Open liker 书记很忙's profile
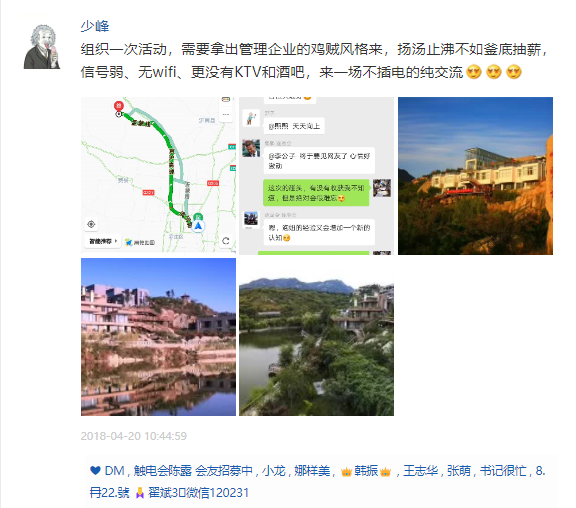This screenshot has width=576, height=508. pyautogui.click(x=503, y=471)
